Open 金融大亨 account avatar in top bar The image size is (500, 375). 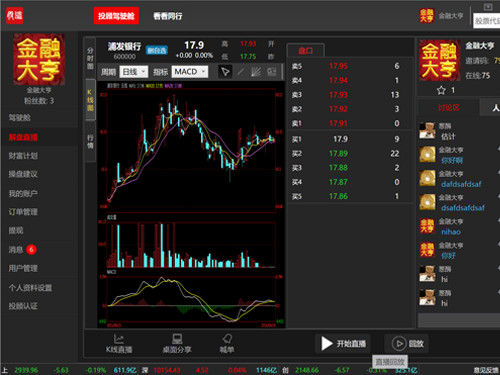(x=426, y=16)
